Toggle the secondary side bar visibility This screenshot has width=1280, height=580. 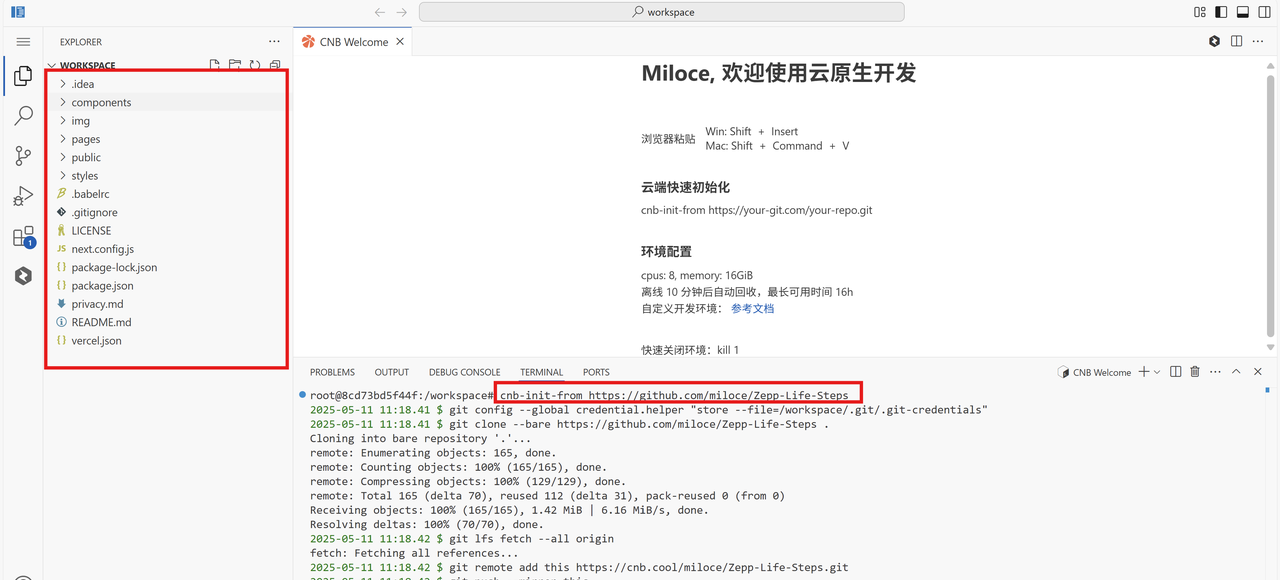pos(1265,12)
